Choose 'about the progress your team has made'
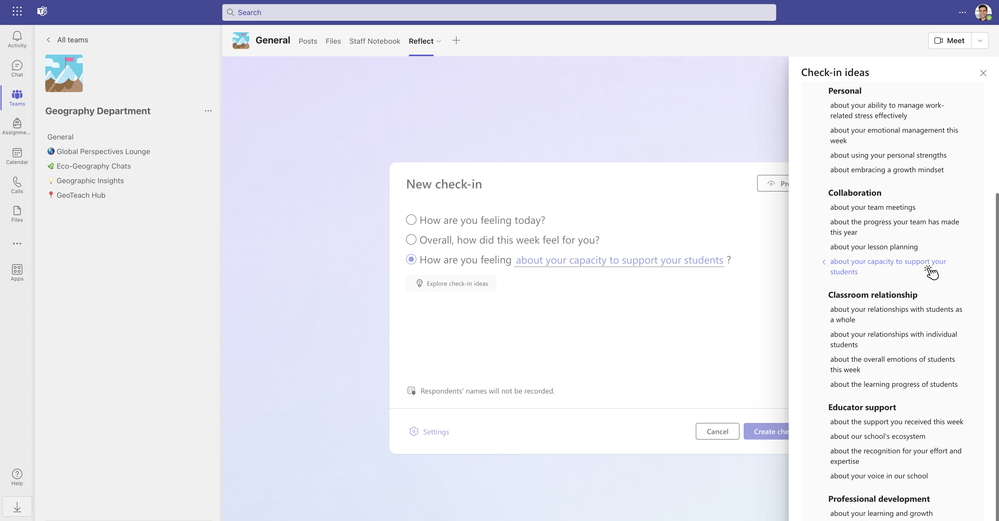 895,227
